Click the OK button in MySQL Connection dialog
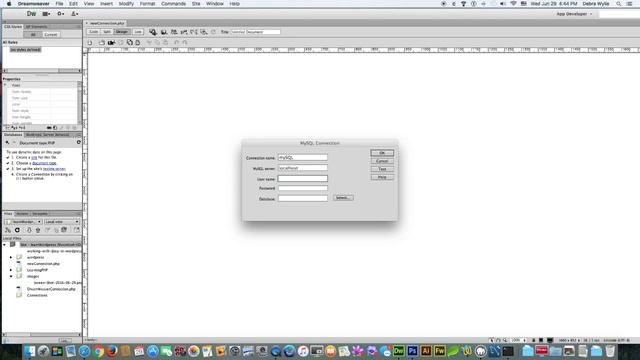The height and width of the screenshot is (360, 640). (382, 153)
